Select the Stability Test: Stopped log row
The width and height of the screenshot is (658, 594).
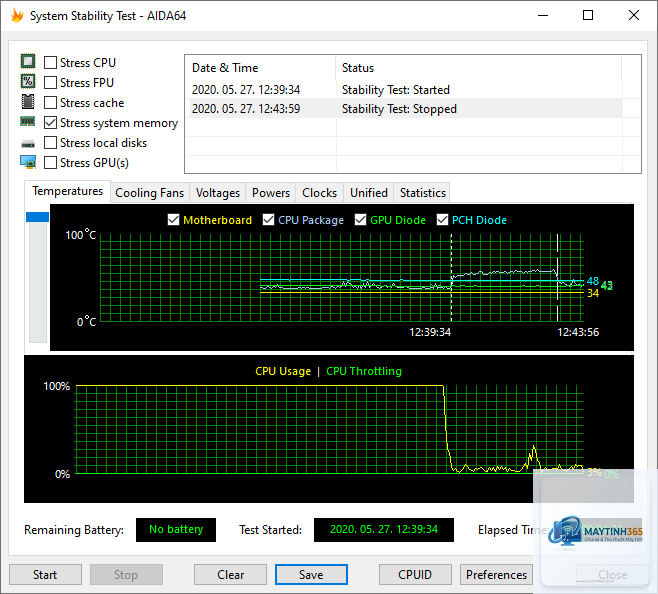coord(405,109)
